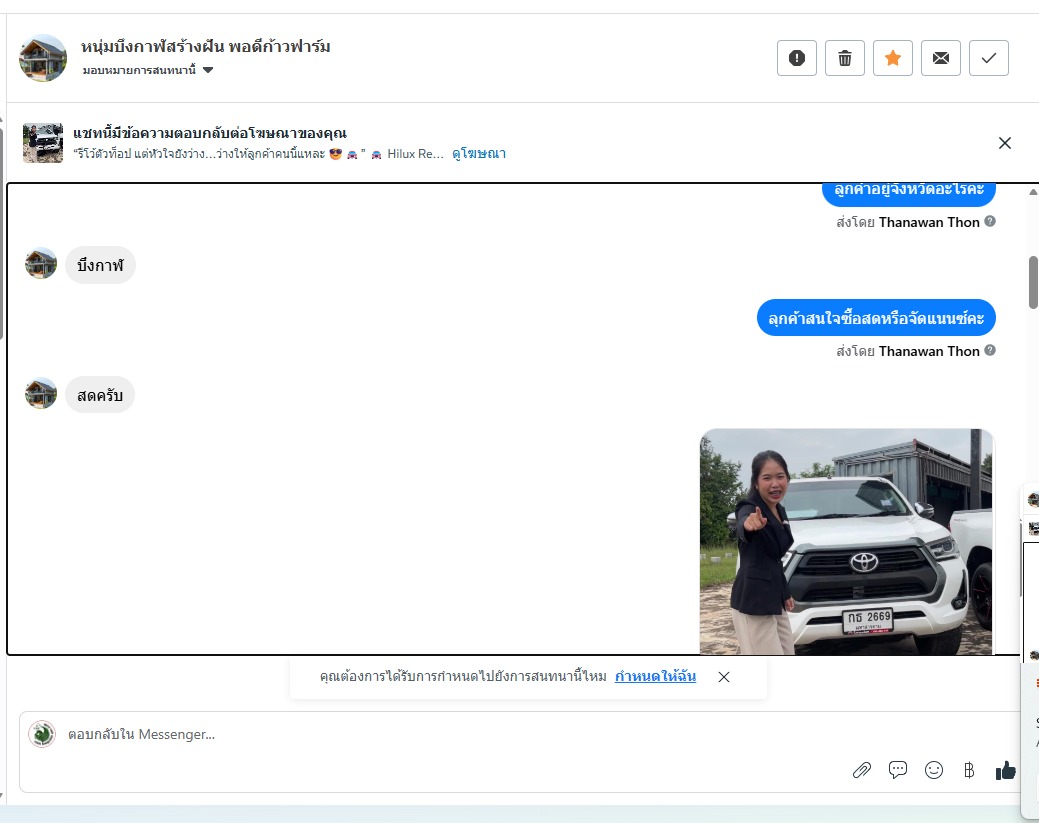The image size is (1039, 823).
Task: Mark conversation unread with the envelope icon
Action: tap(941, 58)
